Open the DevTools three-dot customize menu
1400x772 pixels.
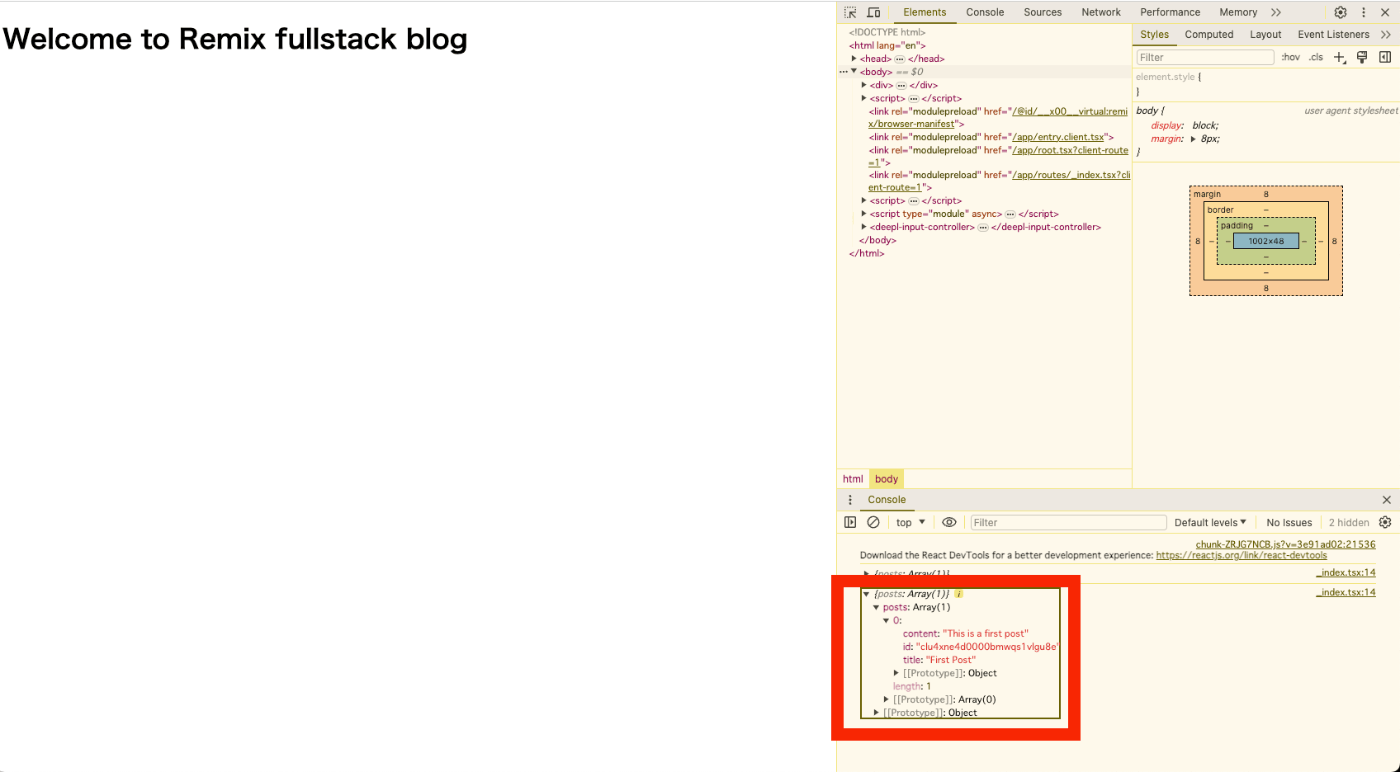pos(1363,13)
